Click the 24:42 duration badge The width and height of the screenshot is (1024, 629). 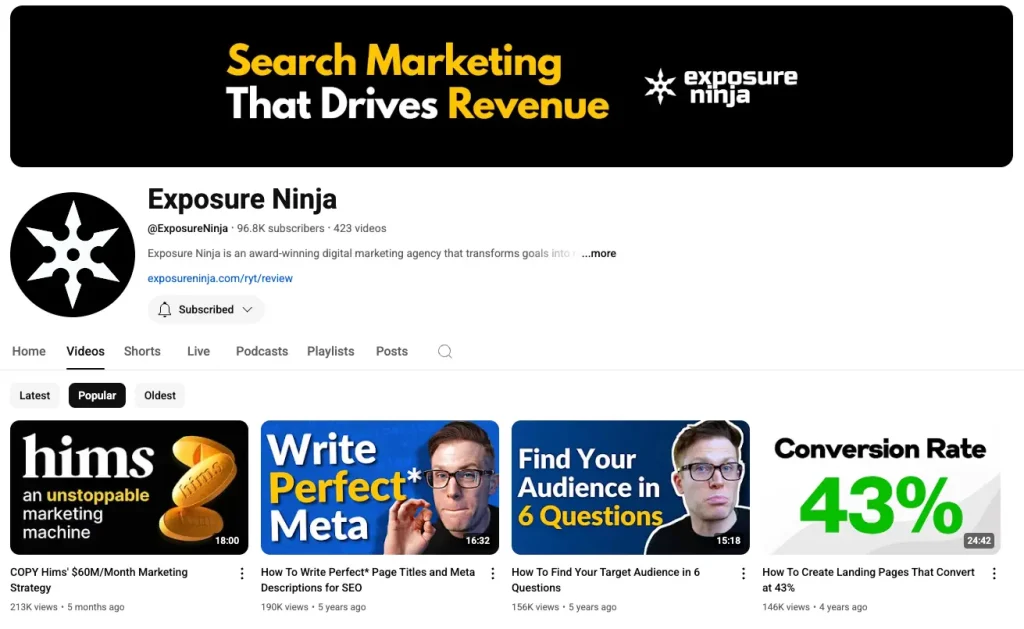point(979,541)
